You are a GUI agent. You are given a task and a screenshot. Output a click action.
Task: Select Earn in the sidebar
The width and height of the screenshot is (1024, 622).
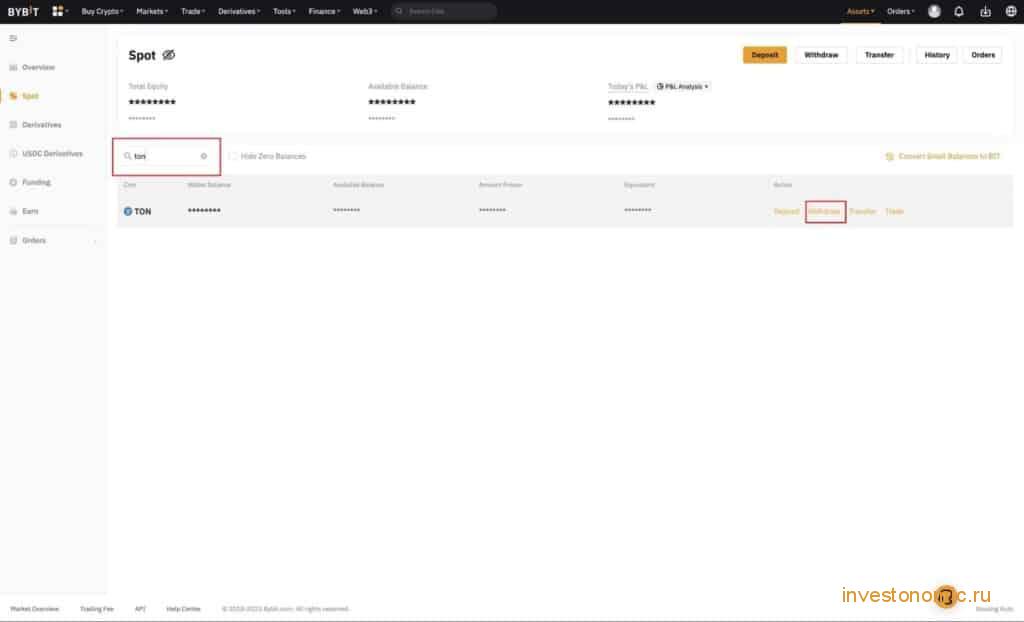click(x=30, y=211)
